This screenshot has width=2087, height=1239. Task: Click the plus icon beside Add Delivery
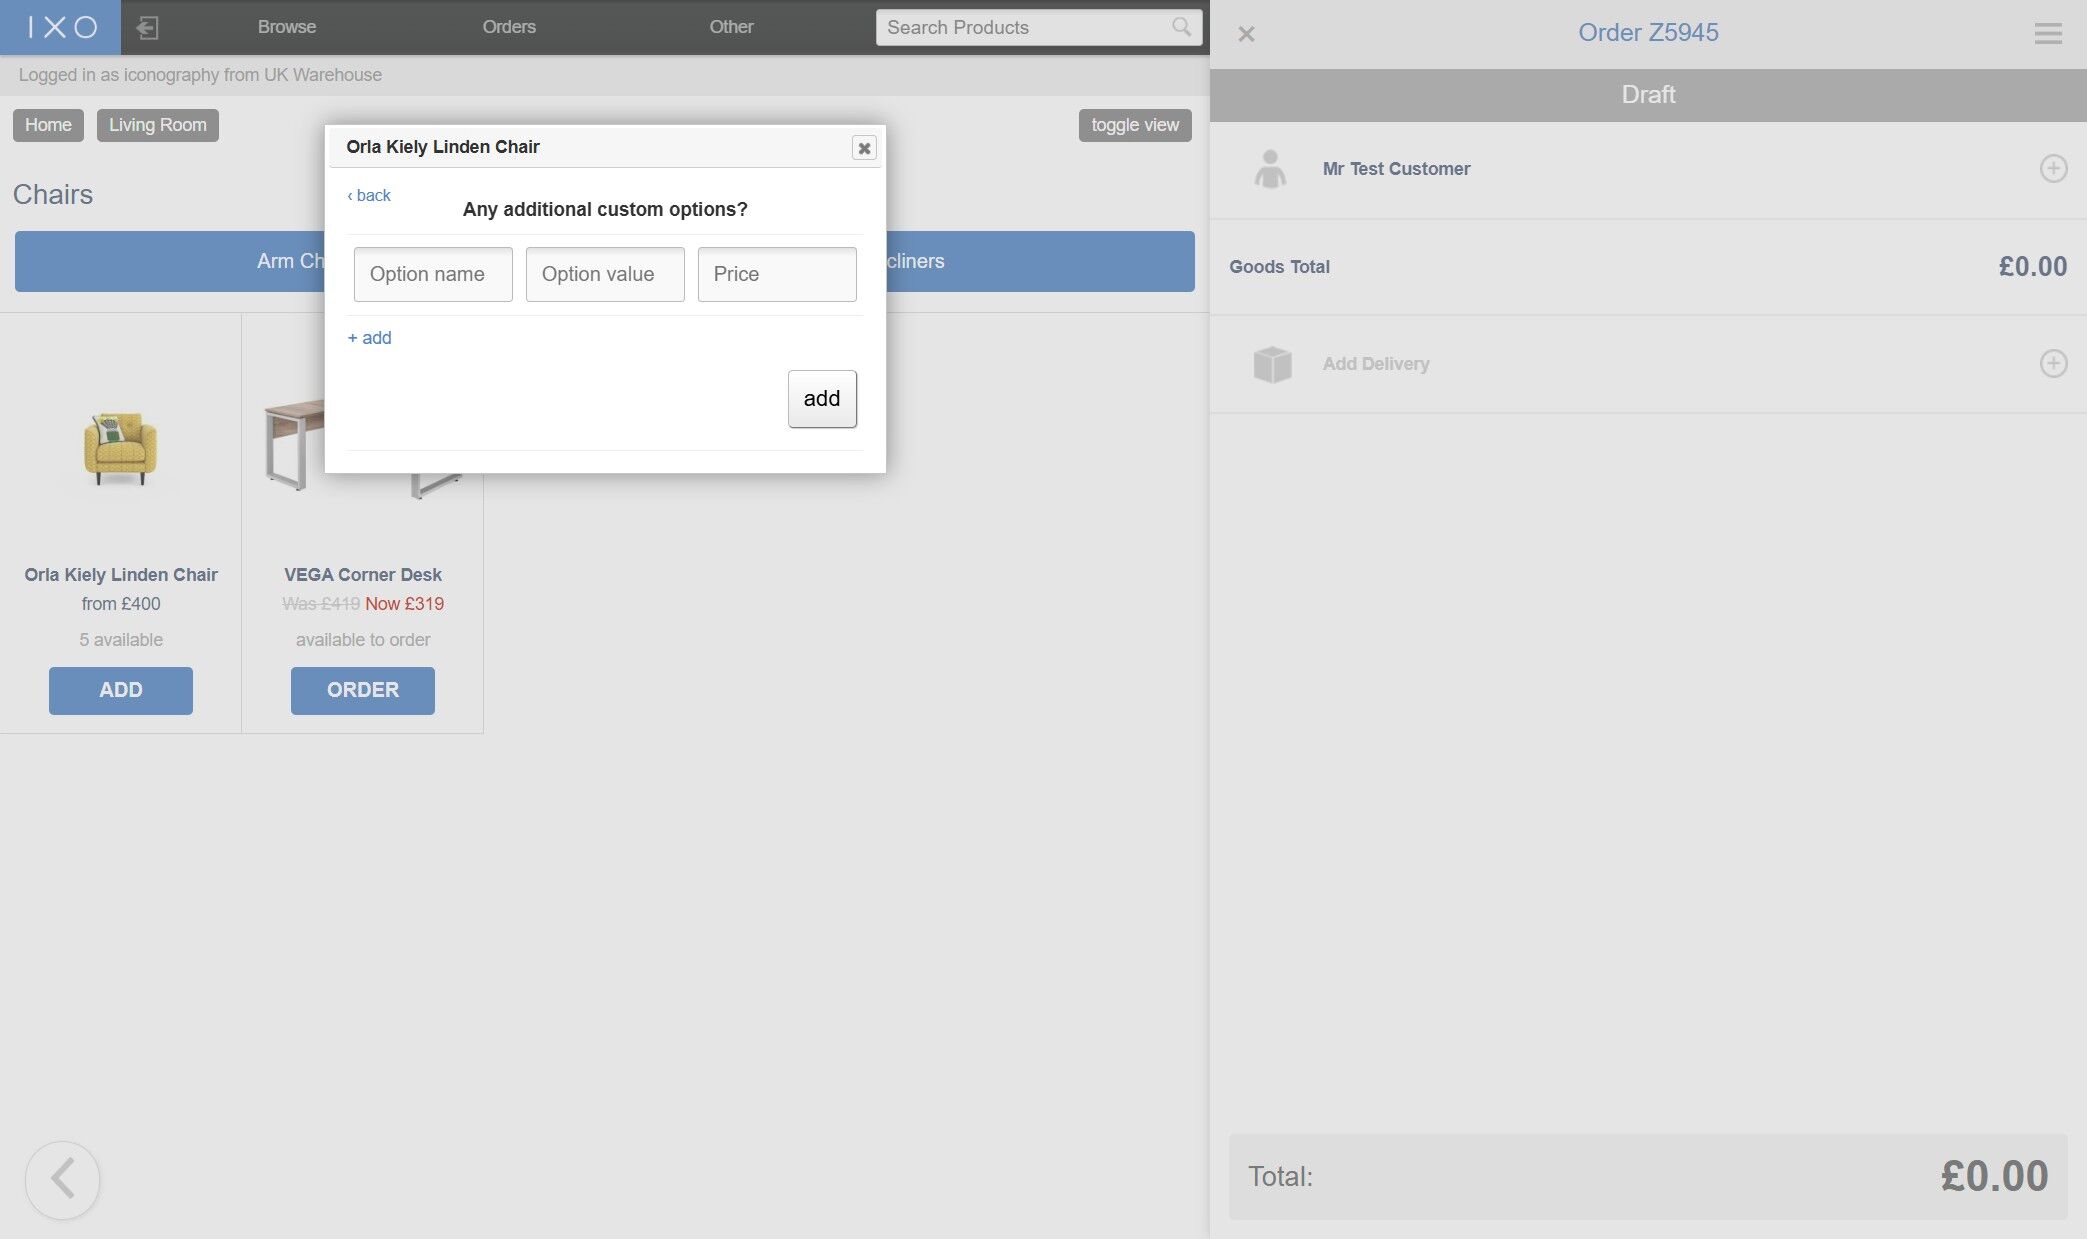(2053, 363)
